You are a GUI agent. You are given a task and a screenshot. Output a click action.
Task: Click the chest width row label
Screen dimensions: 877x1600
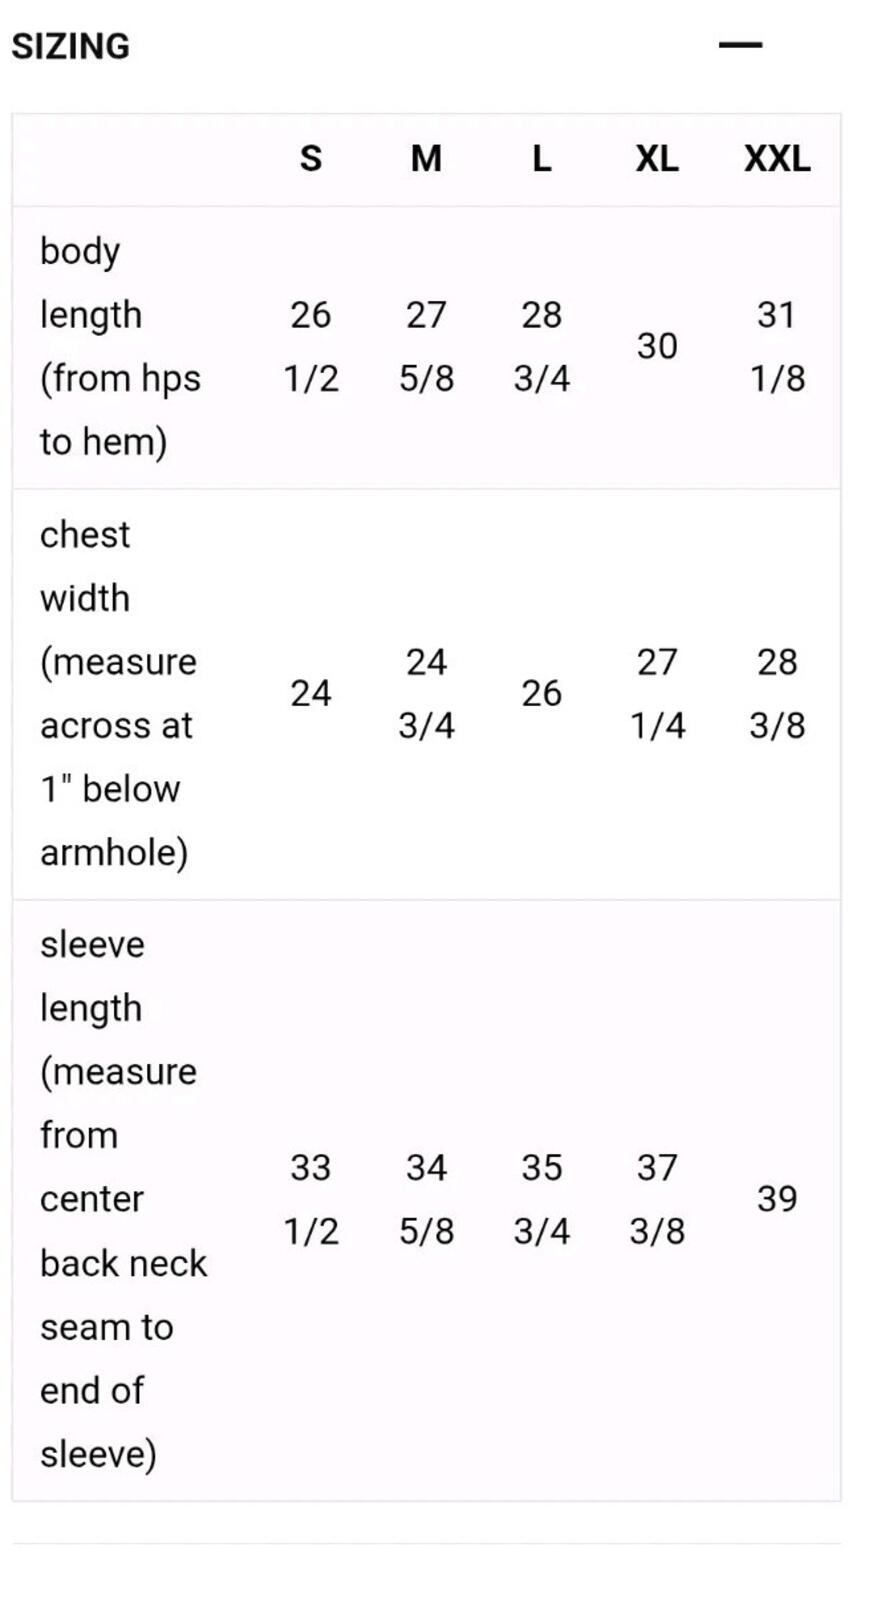click(x=118, y=693)
